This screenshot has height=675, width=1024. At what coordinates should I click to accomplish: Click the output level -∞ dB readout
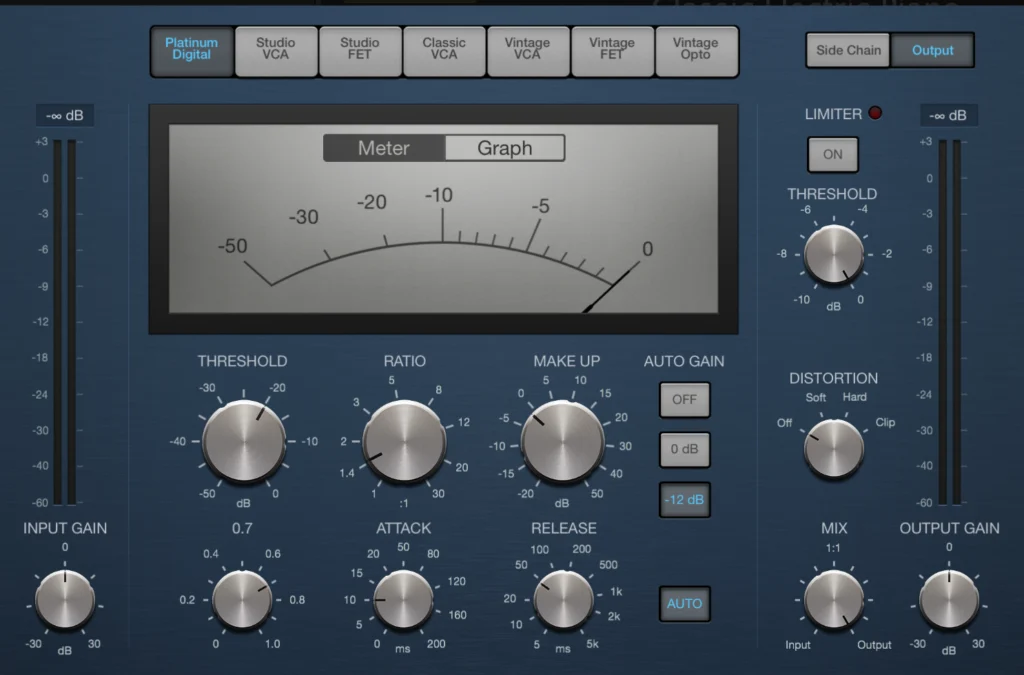pyautogui.click(x=948, y=116)
